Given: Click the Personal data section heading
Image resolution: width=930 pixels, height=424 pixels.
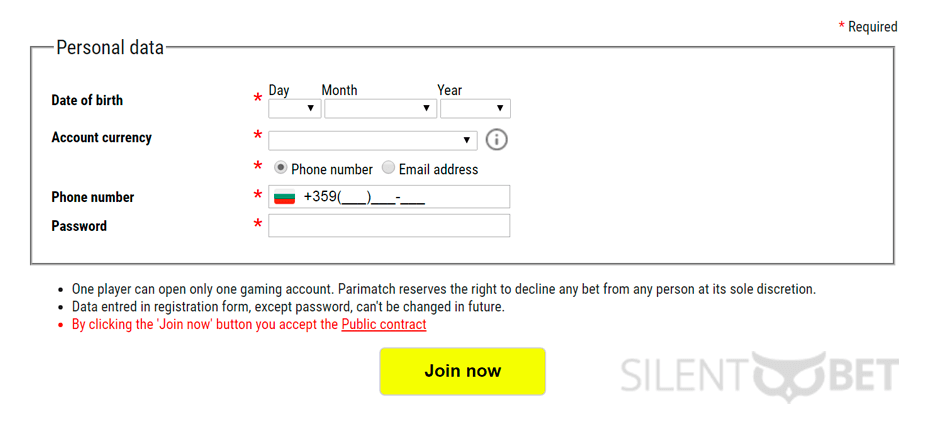Looking at the screenshot, I should pos(110,47).
